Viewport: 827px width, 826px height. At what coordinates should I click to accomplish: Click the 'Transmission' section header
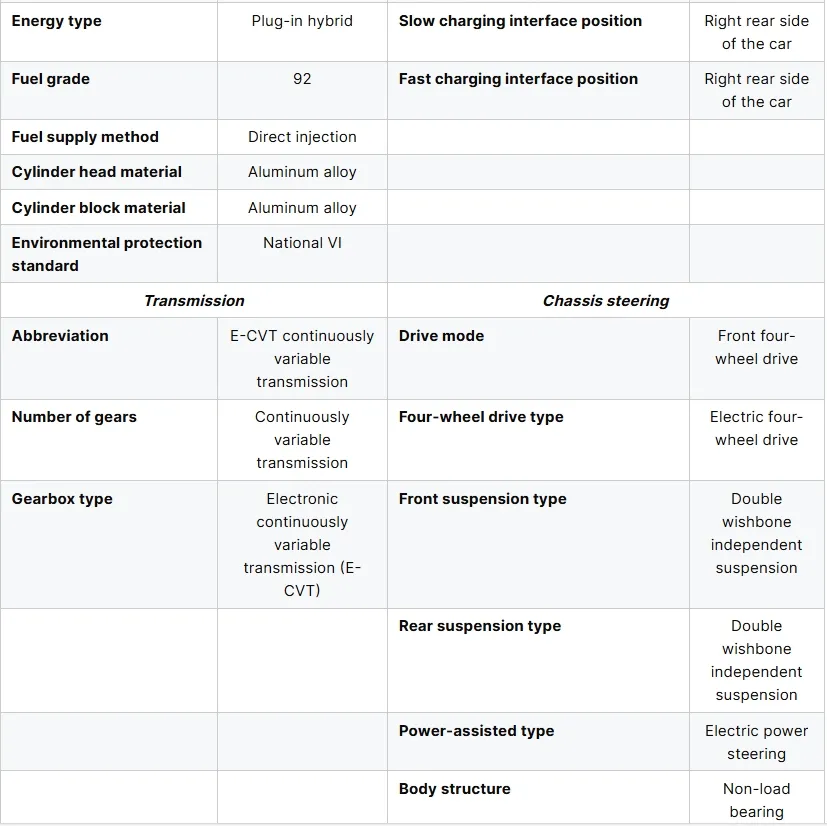coord(194,301)
